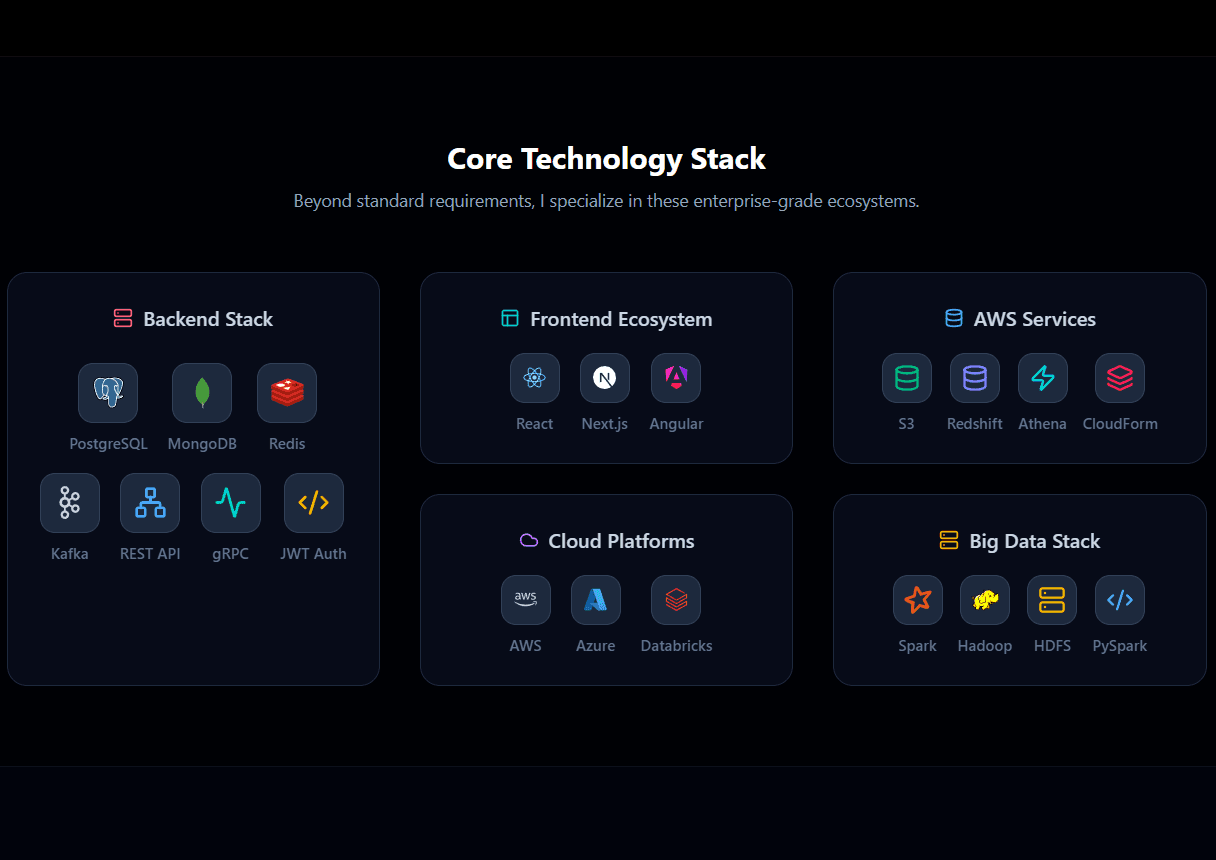Click the AWS label under Cloud Platforms

pyautogui.click(x=526, y=646)
